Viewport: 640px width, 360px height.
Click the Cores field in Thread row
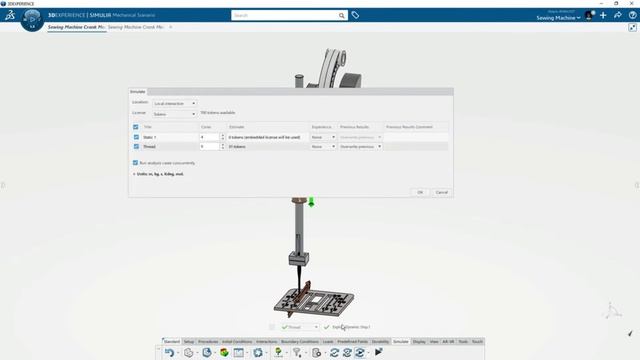pyautogui.click(x=209, y=147)
